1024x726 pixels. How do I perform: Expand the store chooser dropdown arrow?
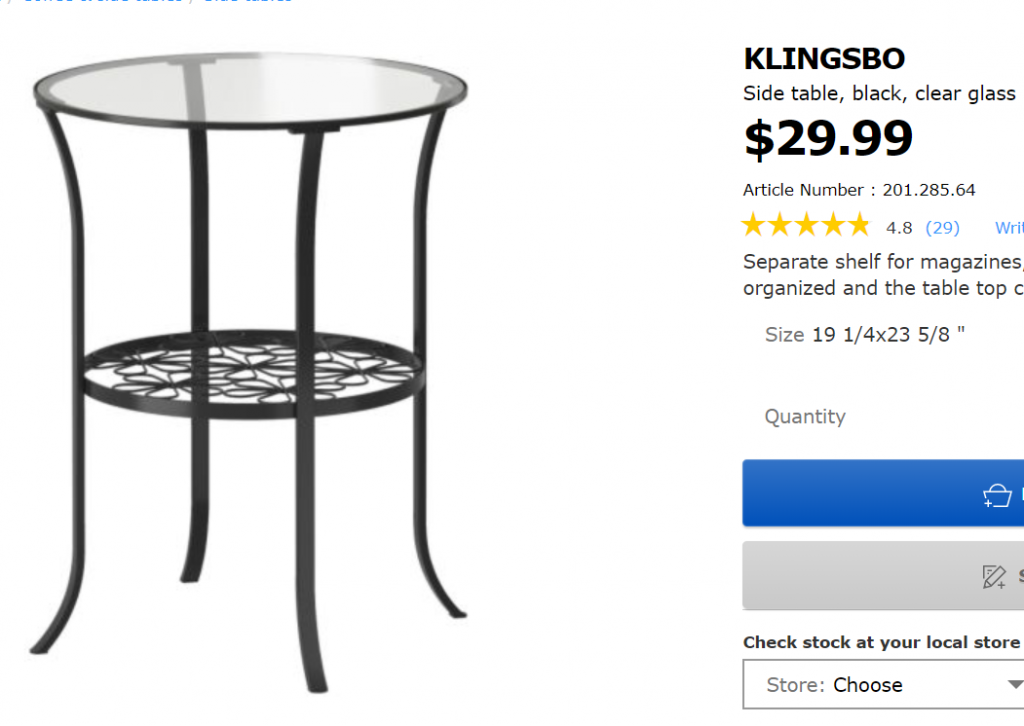point(1015,684)
